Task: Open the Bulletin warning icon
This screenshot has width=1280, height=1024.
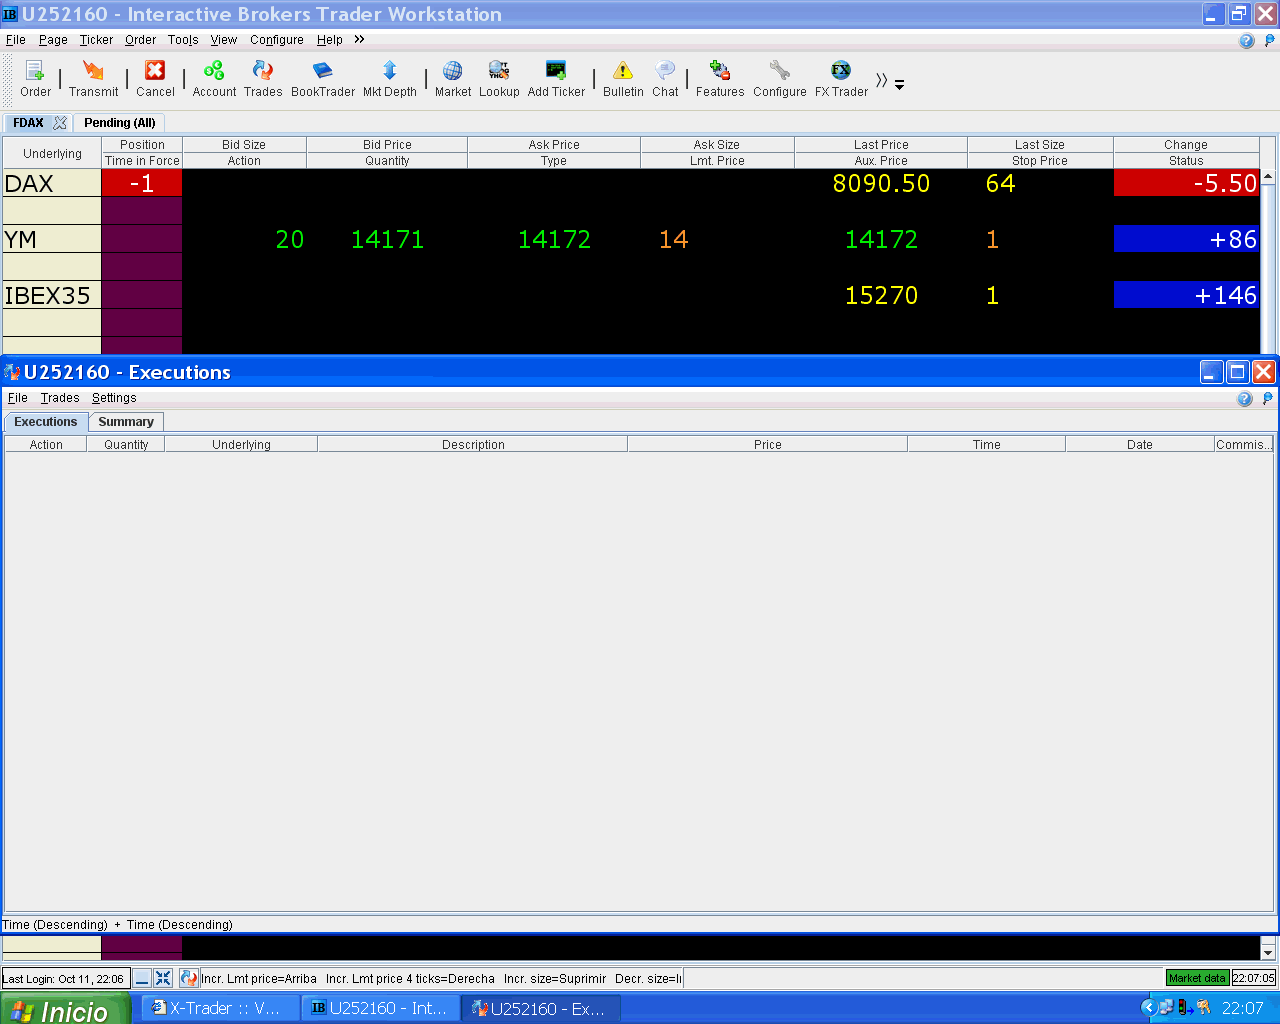Action: point(623,78)
